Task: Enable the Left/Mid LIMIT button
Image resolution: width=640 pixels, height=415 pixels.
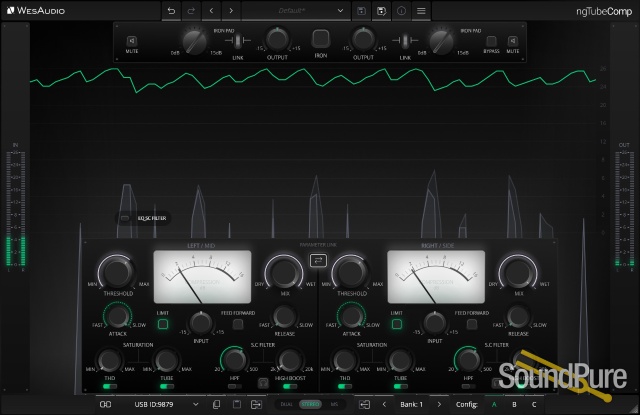Action: [163, 324]
